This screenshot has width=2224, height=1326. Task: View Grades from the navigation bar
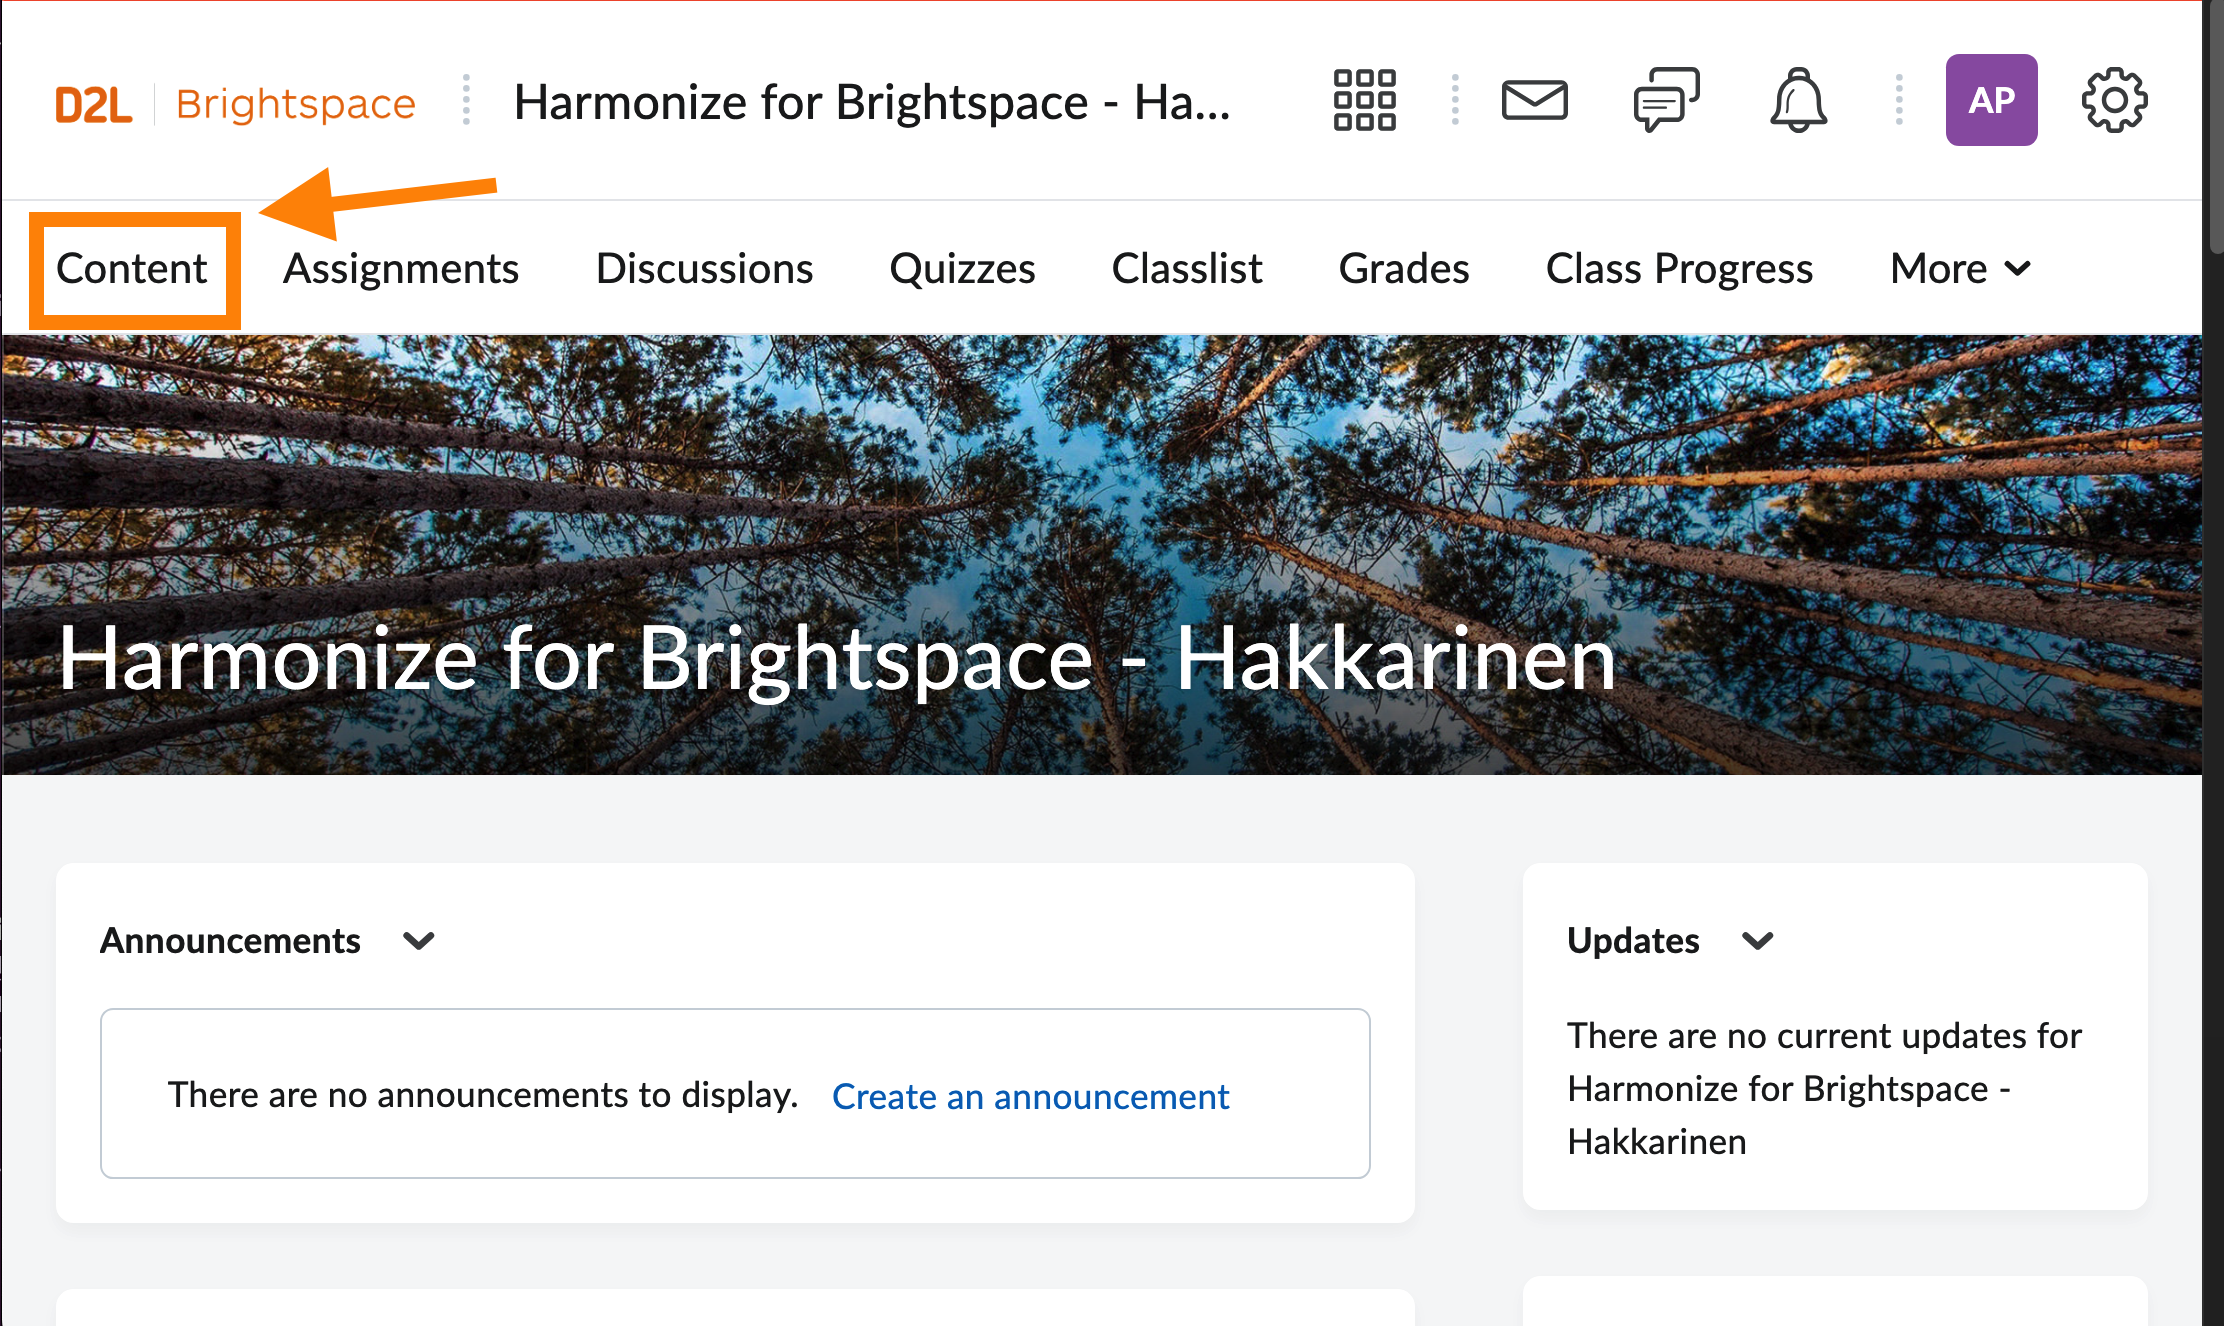[1403, 269]
